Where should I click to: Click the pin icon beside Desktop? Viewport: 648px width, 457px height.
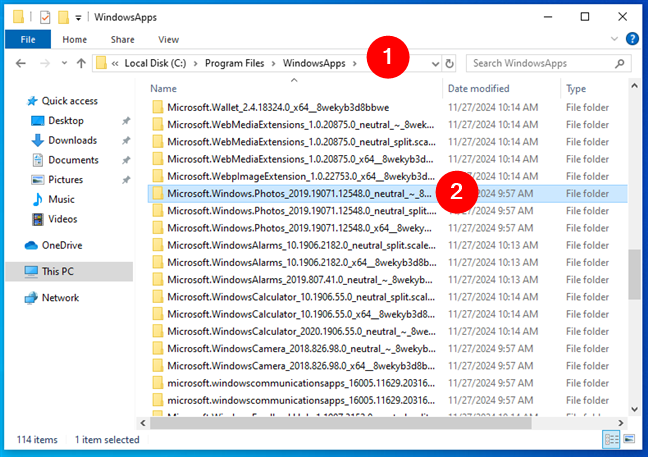coord(126,121)
